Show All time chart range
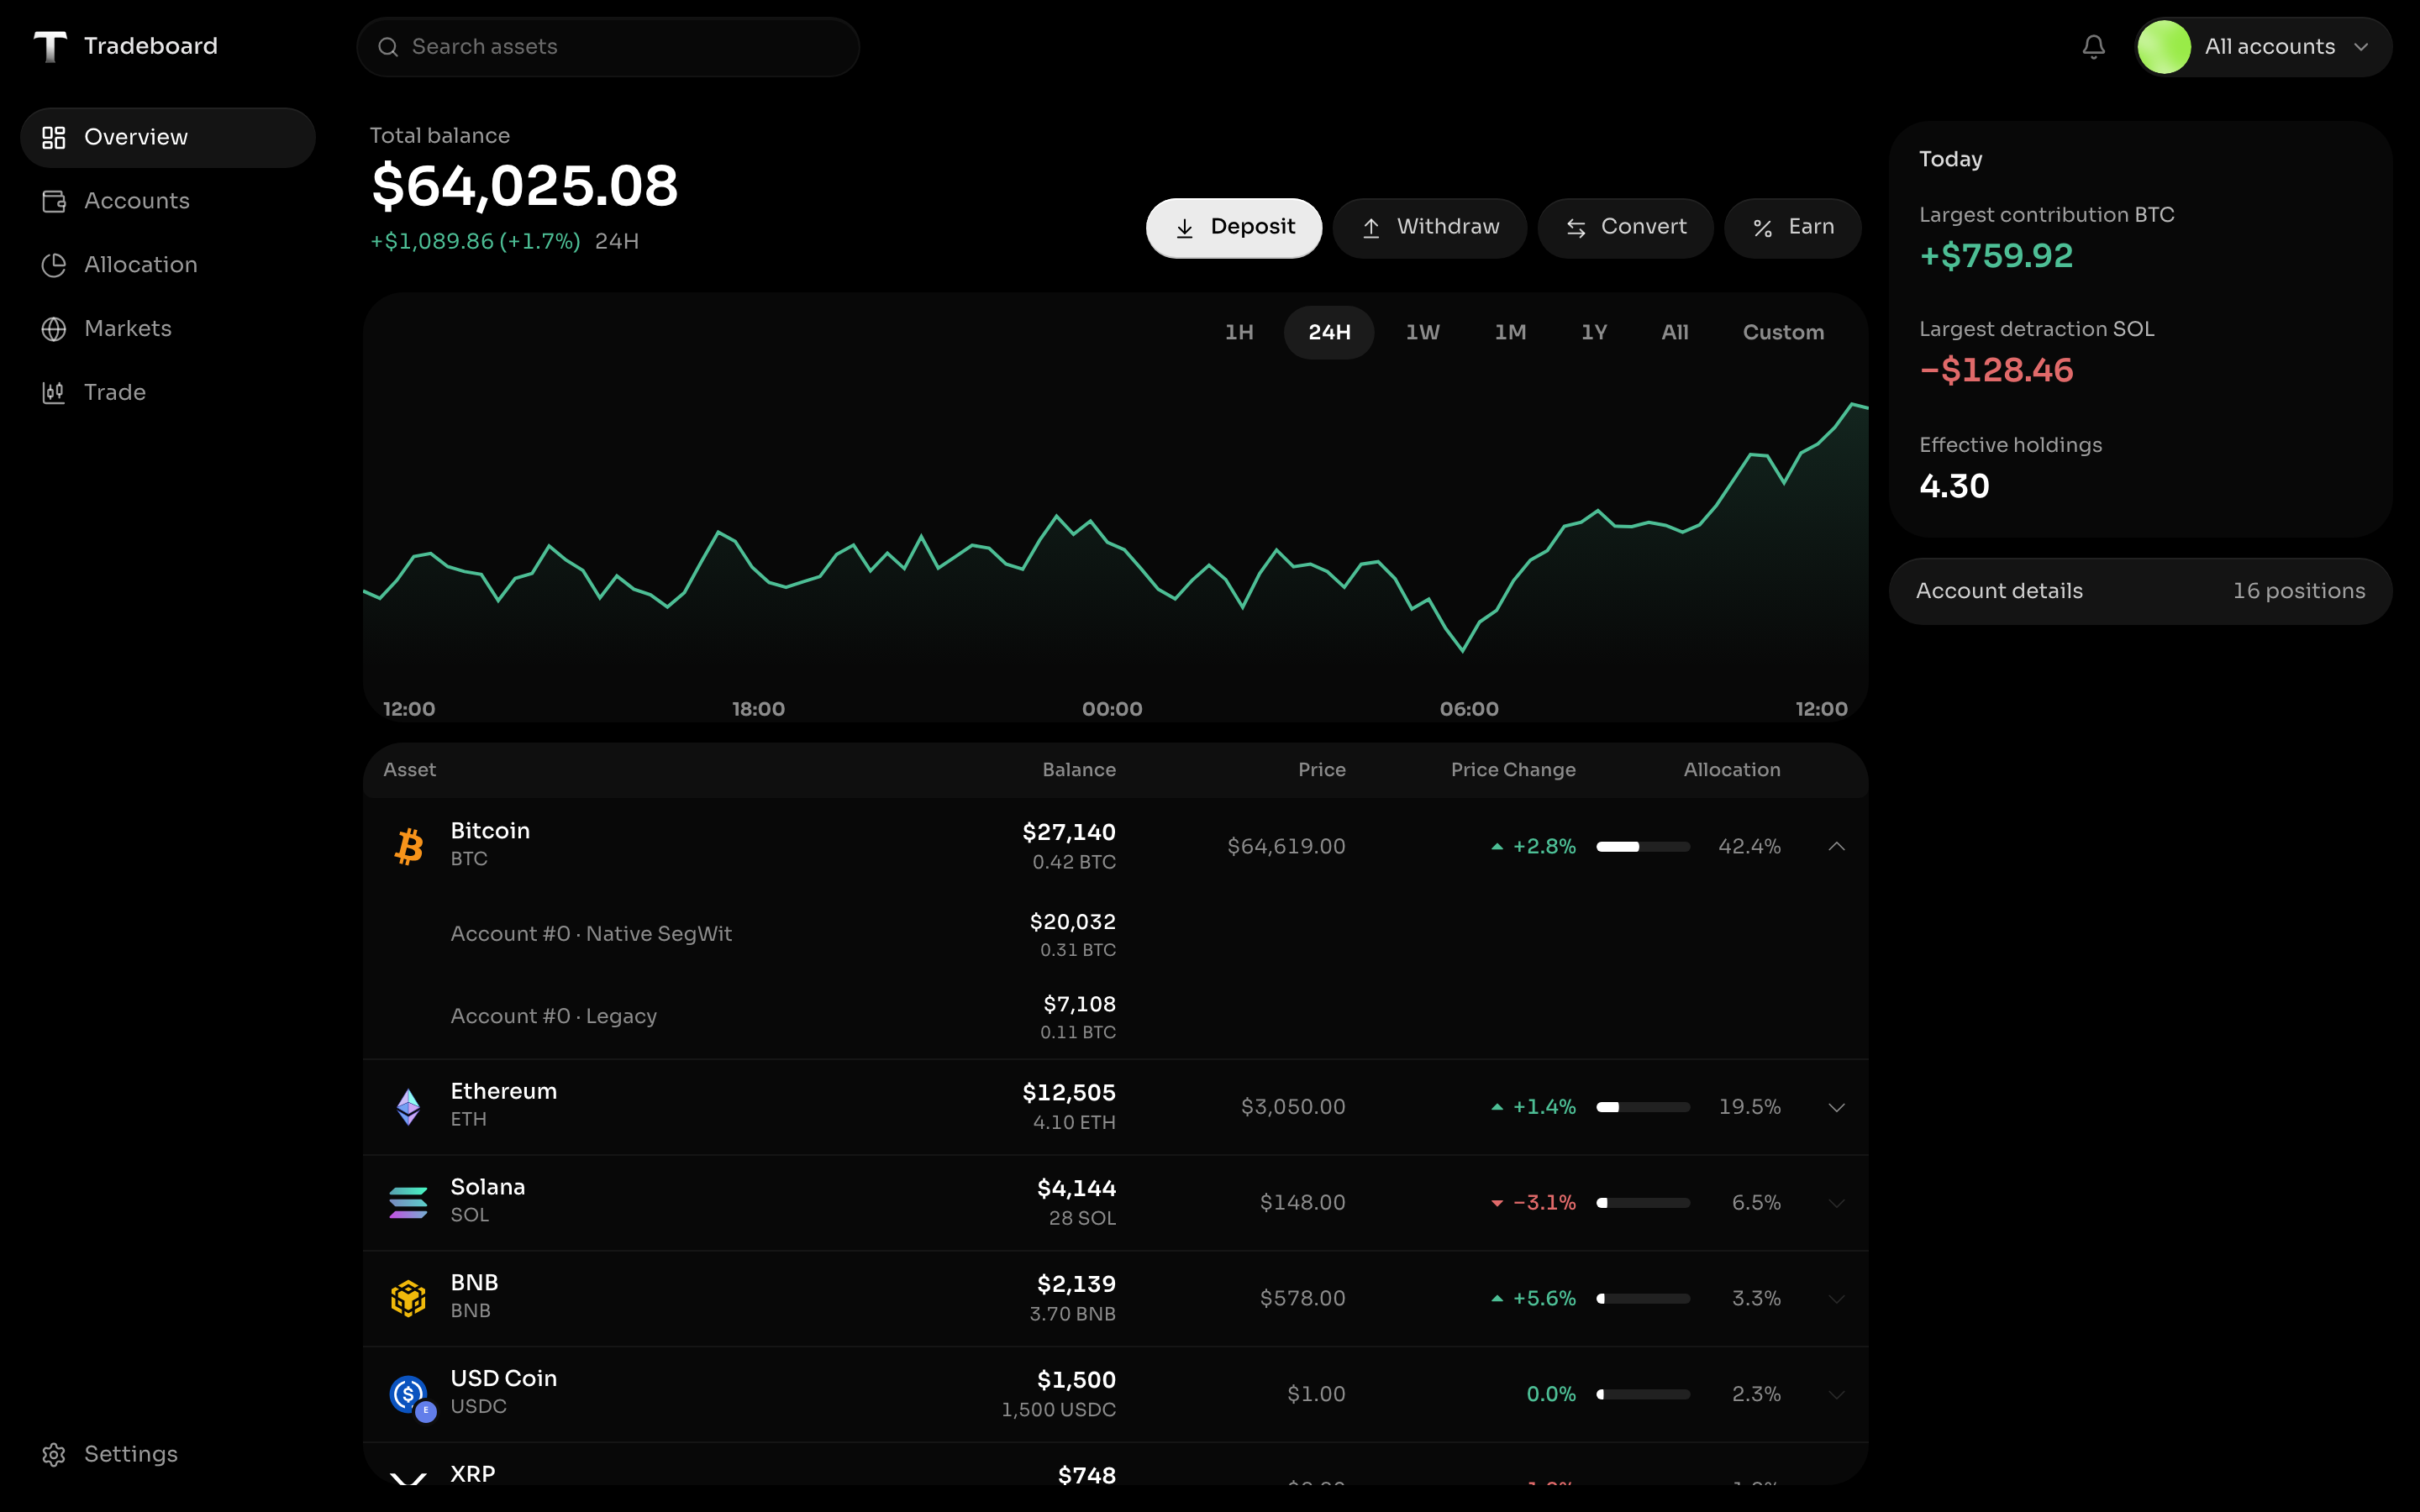The image size is (2420, 1512). (x=1675, y=332)
